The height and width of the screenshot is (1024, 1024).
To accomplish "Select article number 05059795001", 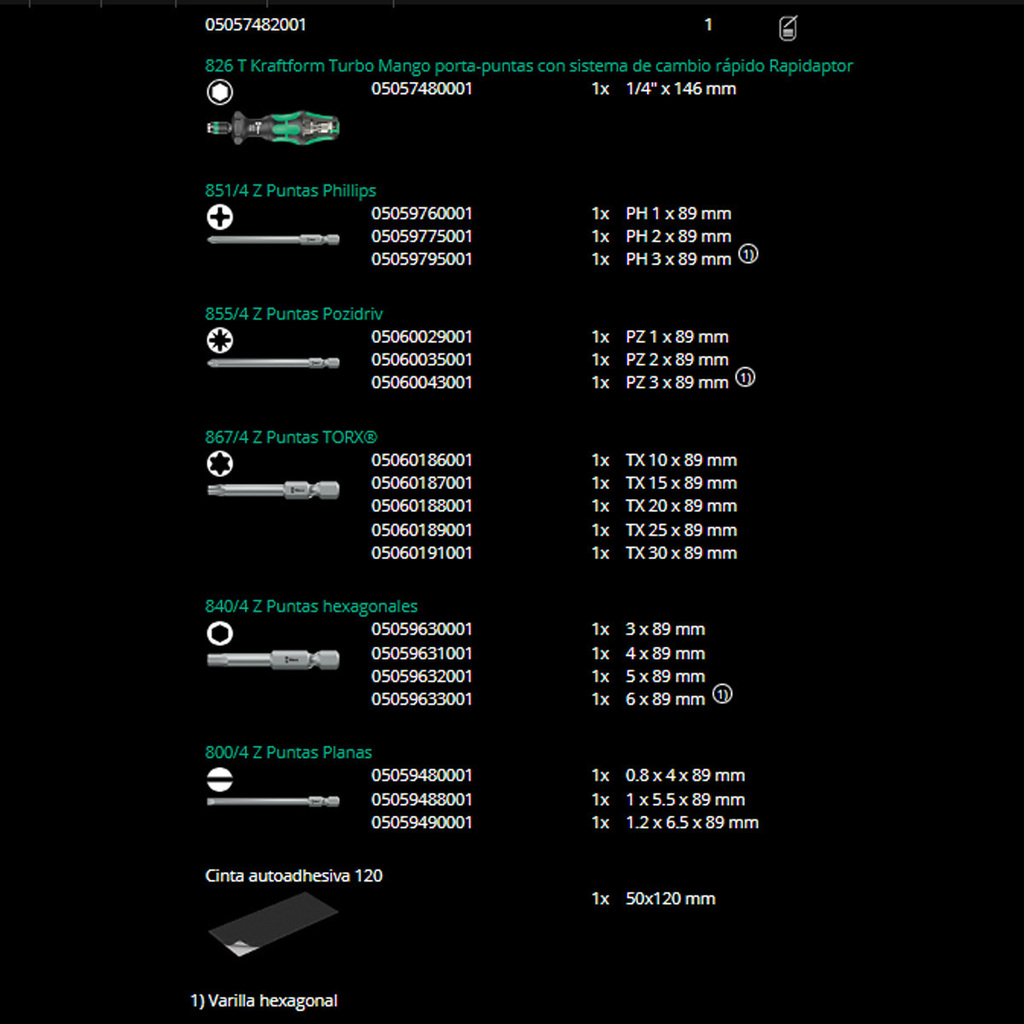I will (421, 259).
